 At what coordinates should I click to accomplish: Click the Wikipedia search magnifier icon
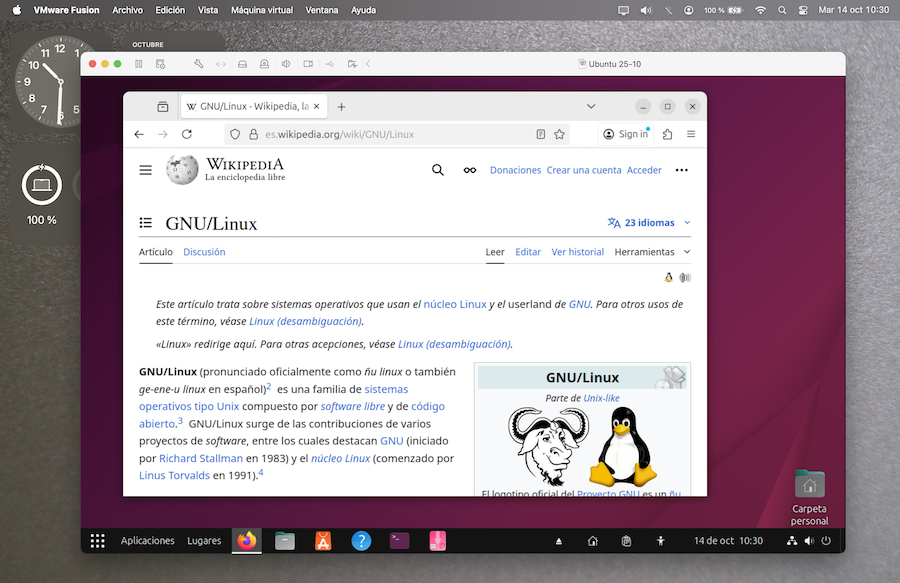click(437, 170)
